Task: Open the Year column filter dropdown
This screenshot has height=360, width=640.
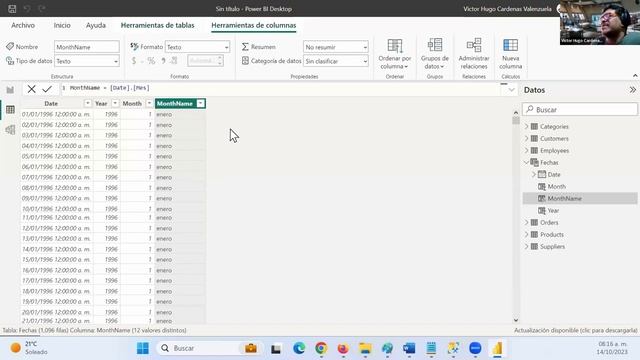Action: [115, 104]
